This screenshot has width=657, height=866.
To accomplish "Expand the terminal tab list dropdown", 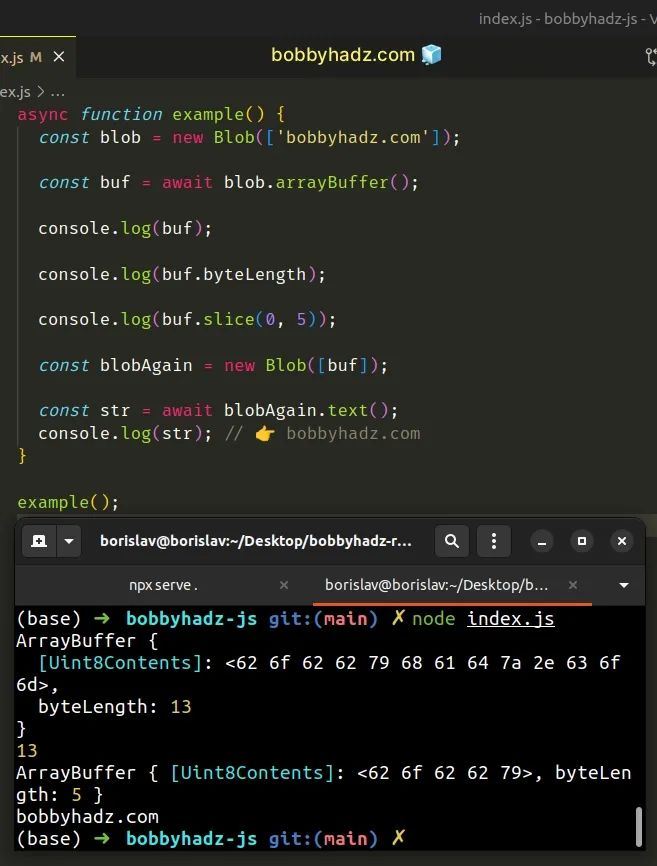I will pyautogui.click(x=624, y=585).
